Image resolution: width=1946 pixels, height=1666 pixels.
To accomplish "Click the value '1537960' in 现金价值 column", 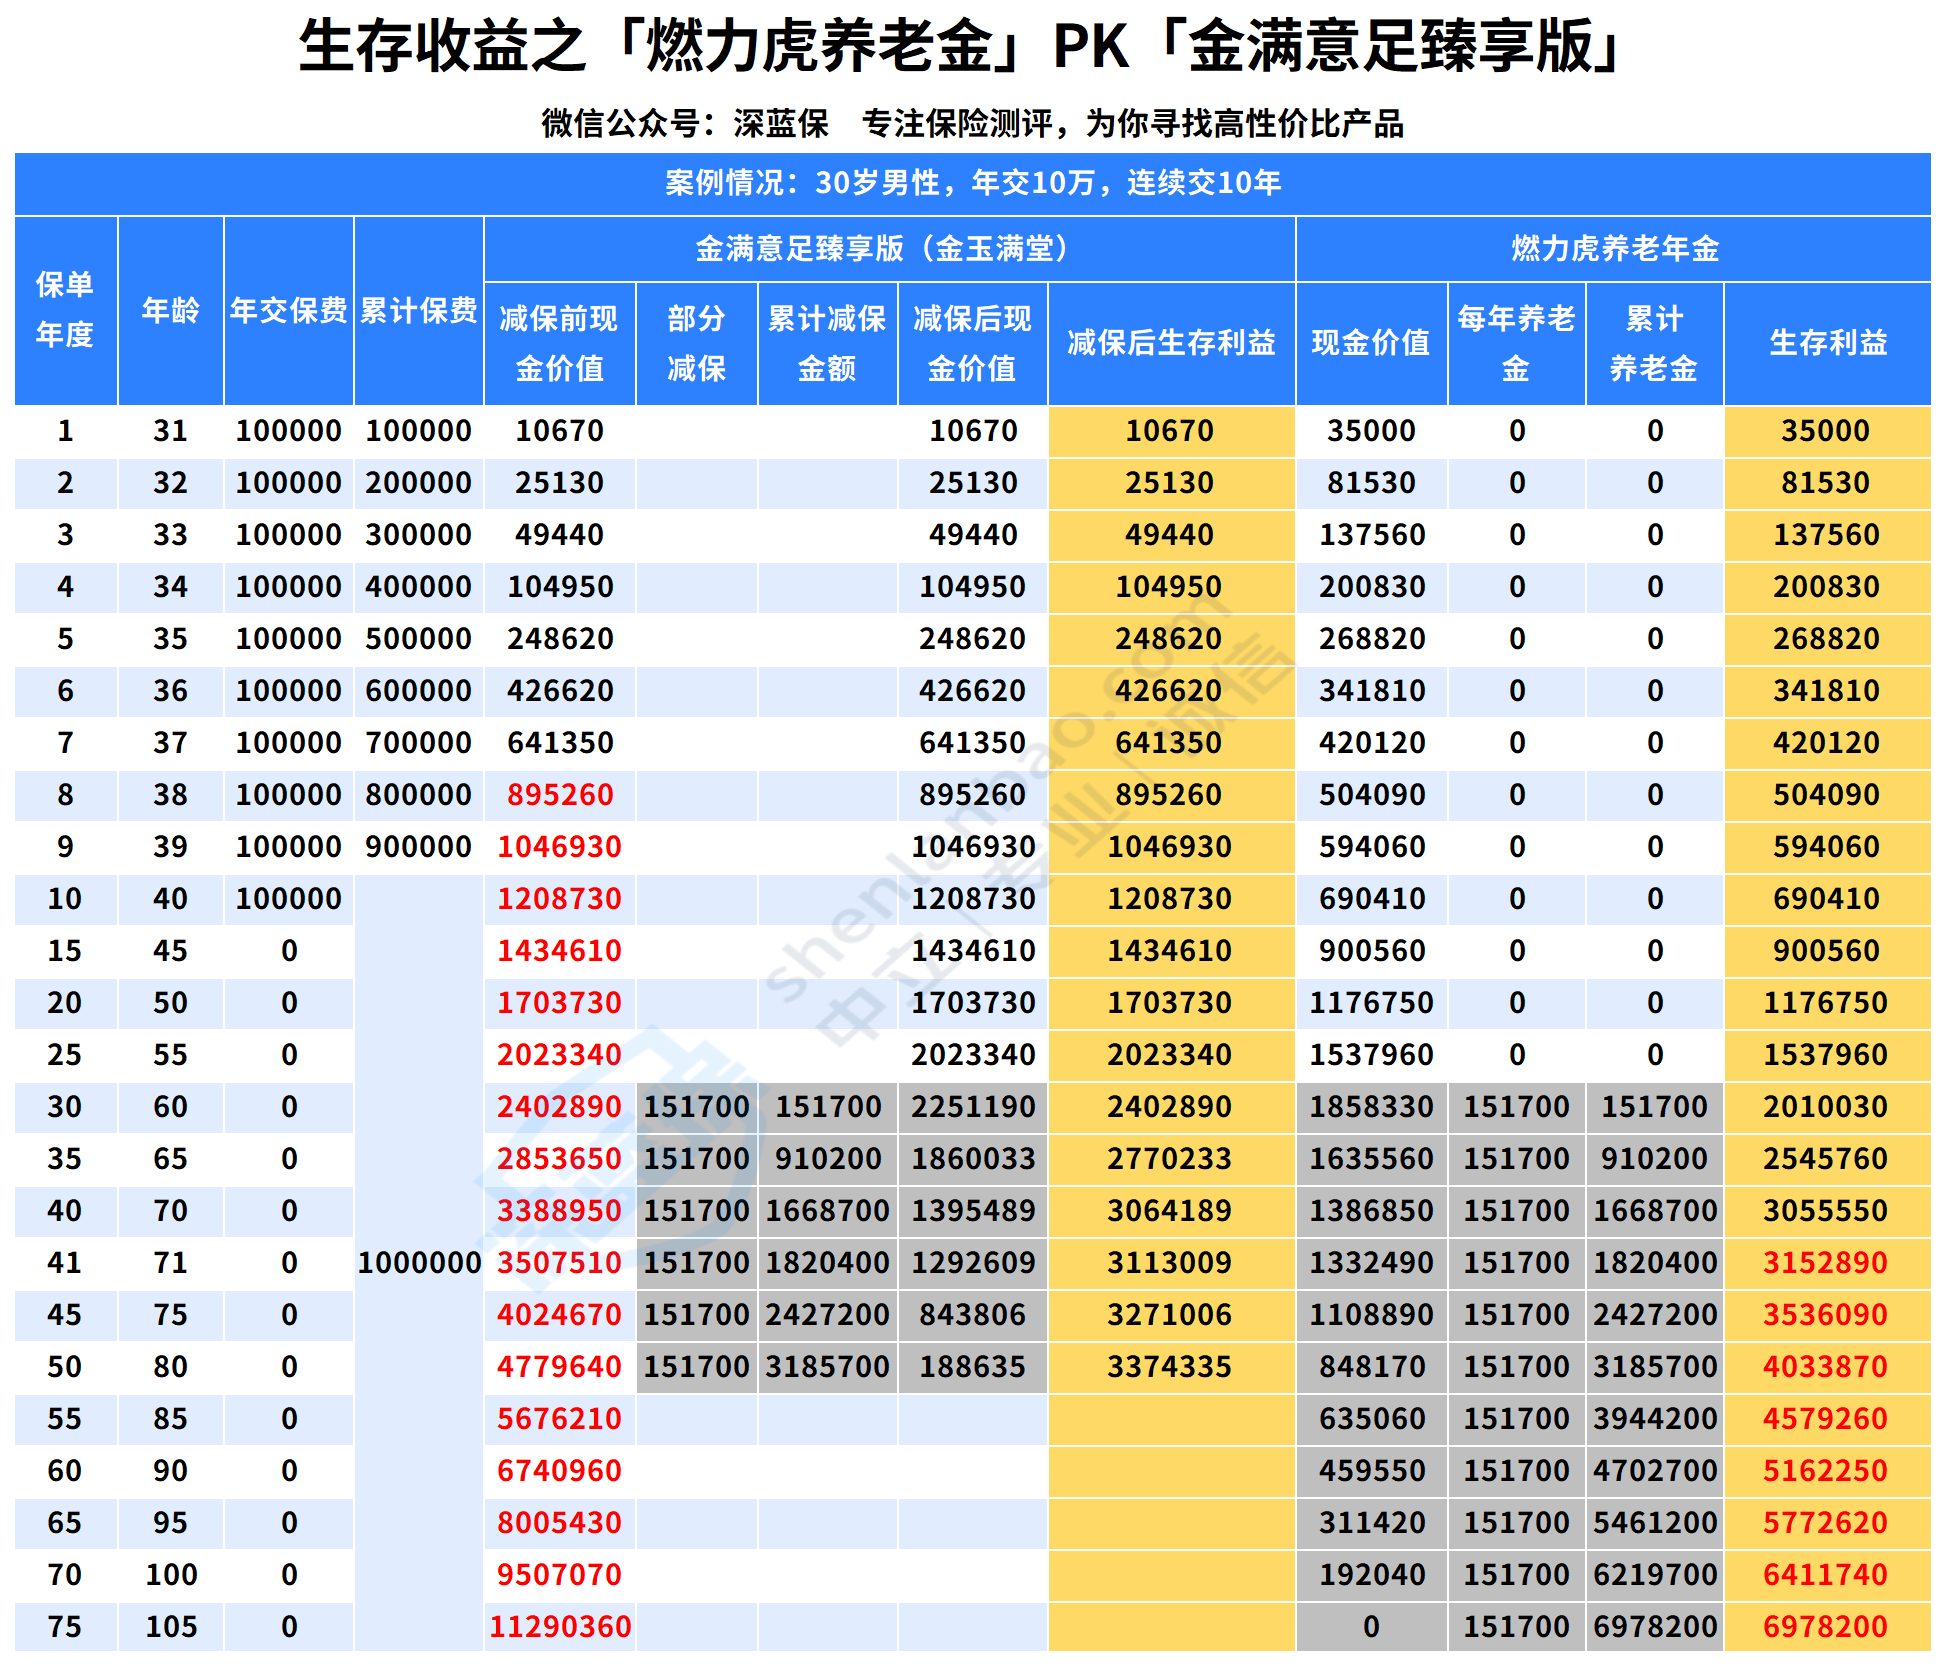I will [1371, 1055].
